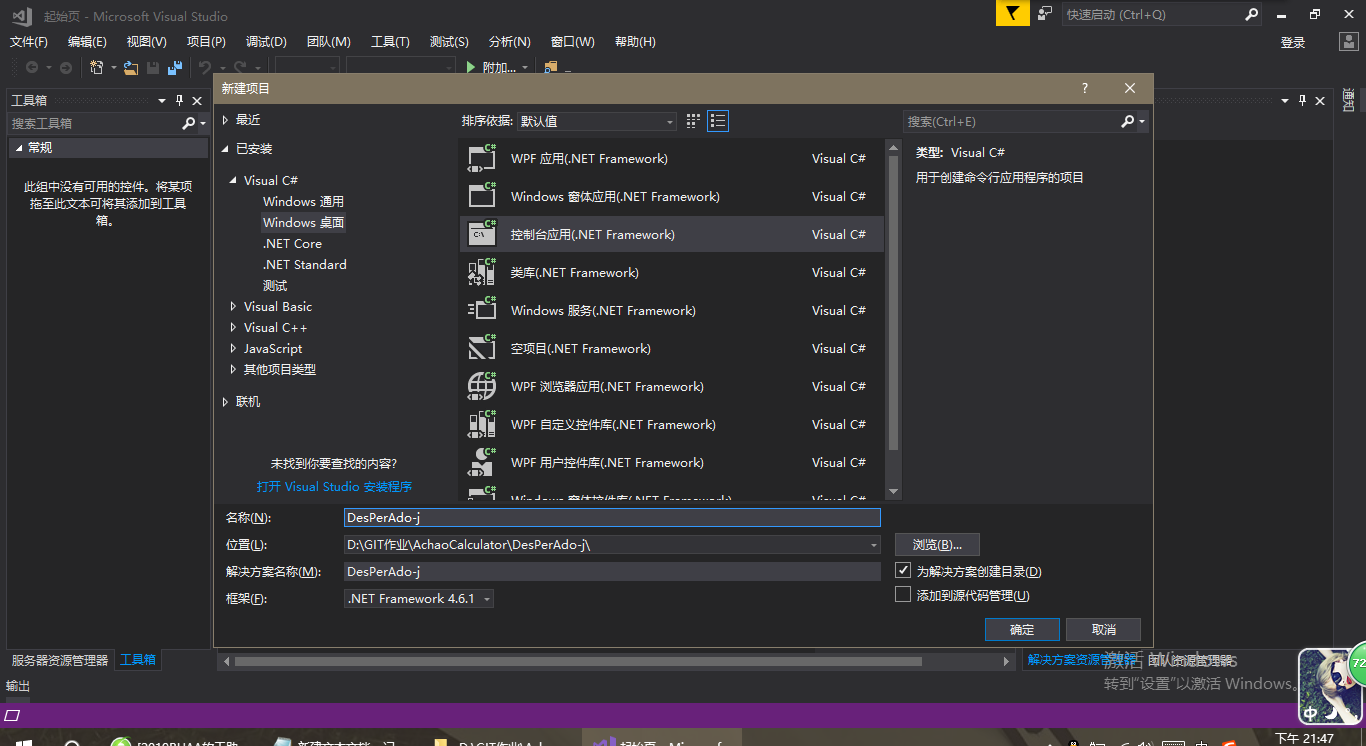Open the 视图(V) menu
This screenshot has height=746, width=1366.
(x=146, y=41)
